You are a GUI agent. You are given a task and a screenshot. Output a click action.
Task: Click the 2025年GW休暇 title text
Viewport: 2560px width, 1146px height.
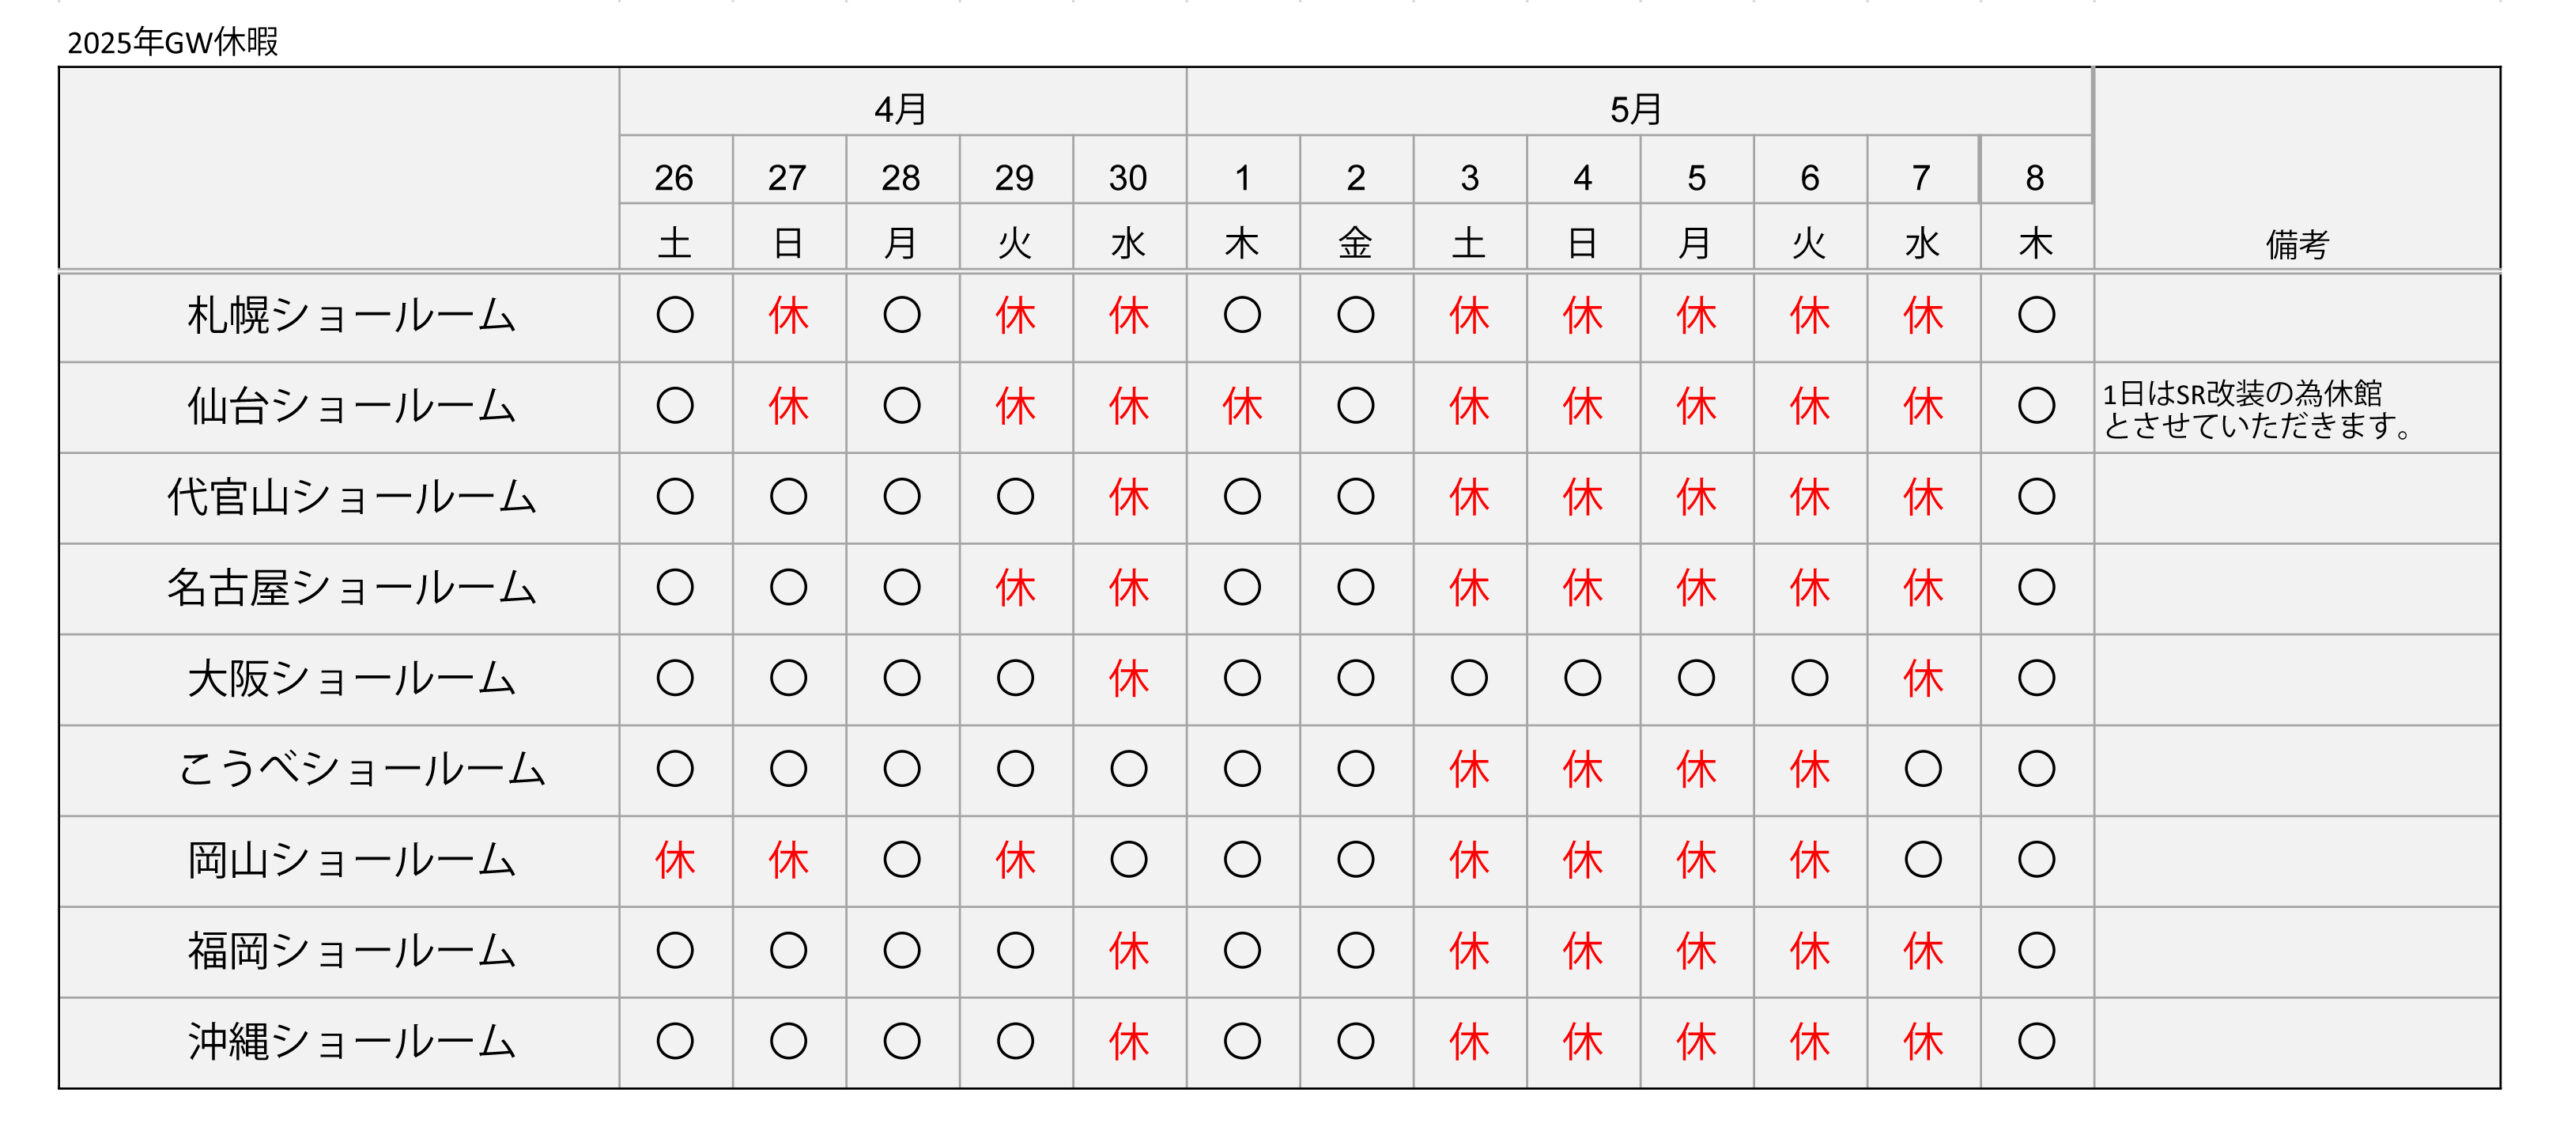tap(172, 42)
